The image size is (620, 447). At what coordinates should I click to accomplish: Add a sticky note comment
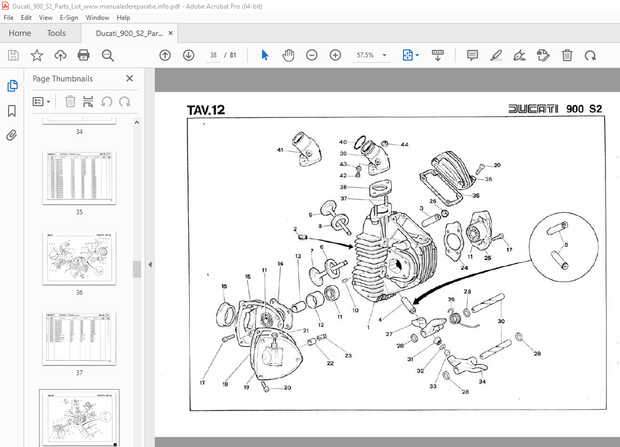(471, 56)
